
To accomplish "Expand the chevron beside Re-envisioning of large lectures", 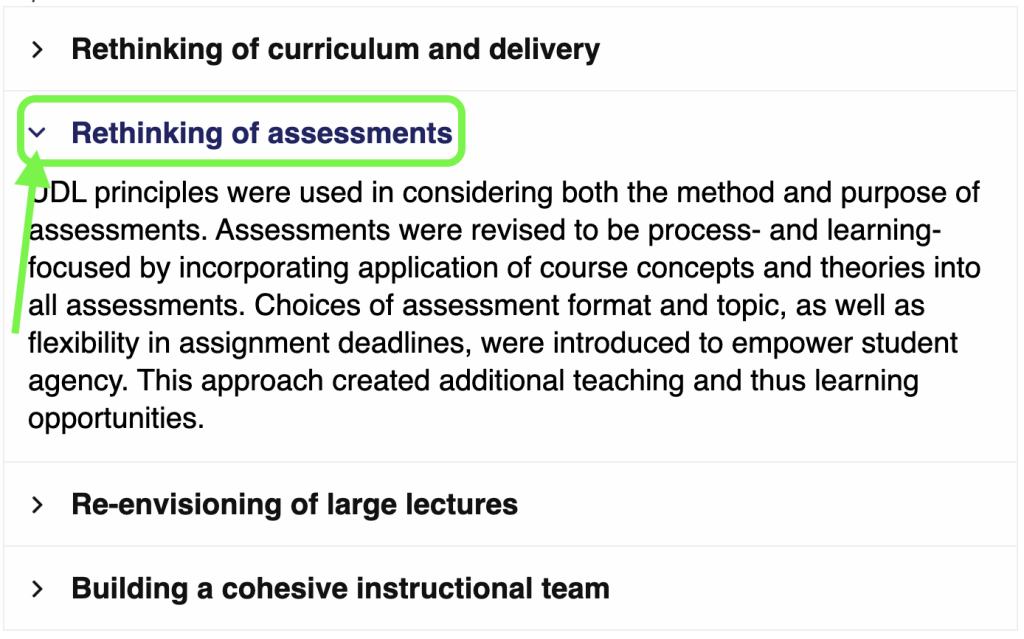I will (37, 504).
